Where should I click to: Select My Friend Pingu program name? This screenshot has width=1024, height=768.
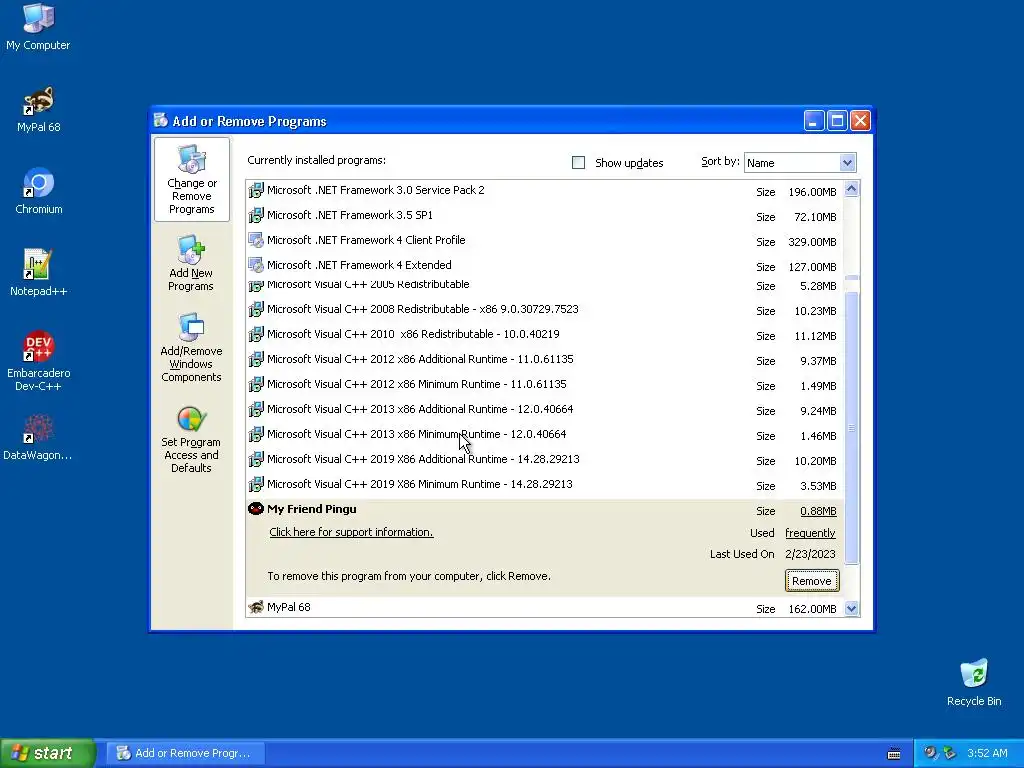[x=312, y=509]
